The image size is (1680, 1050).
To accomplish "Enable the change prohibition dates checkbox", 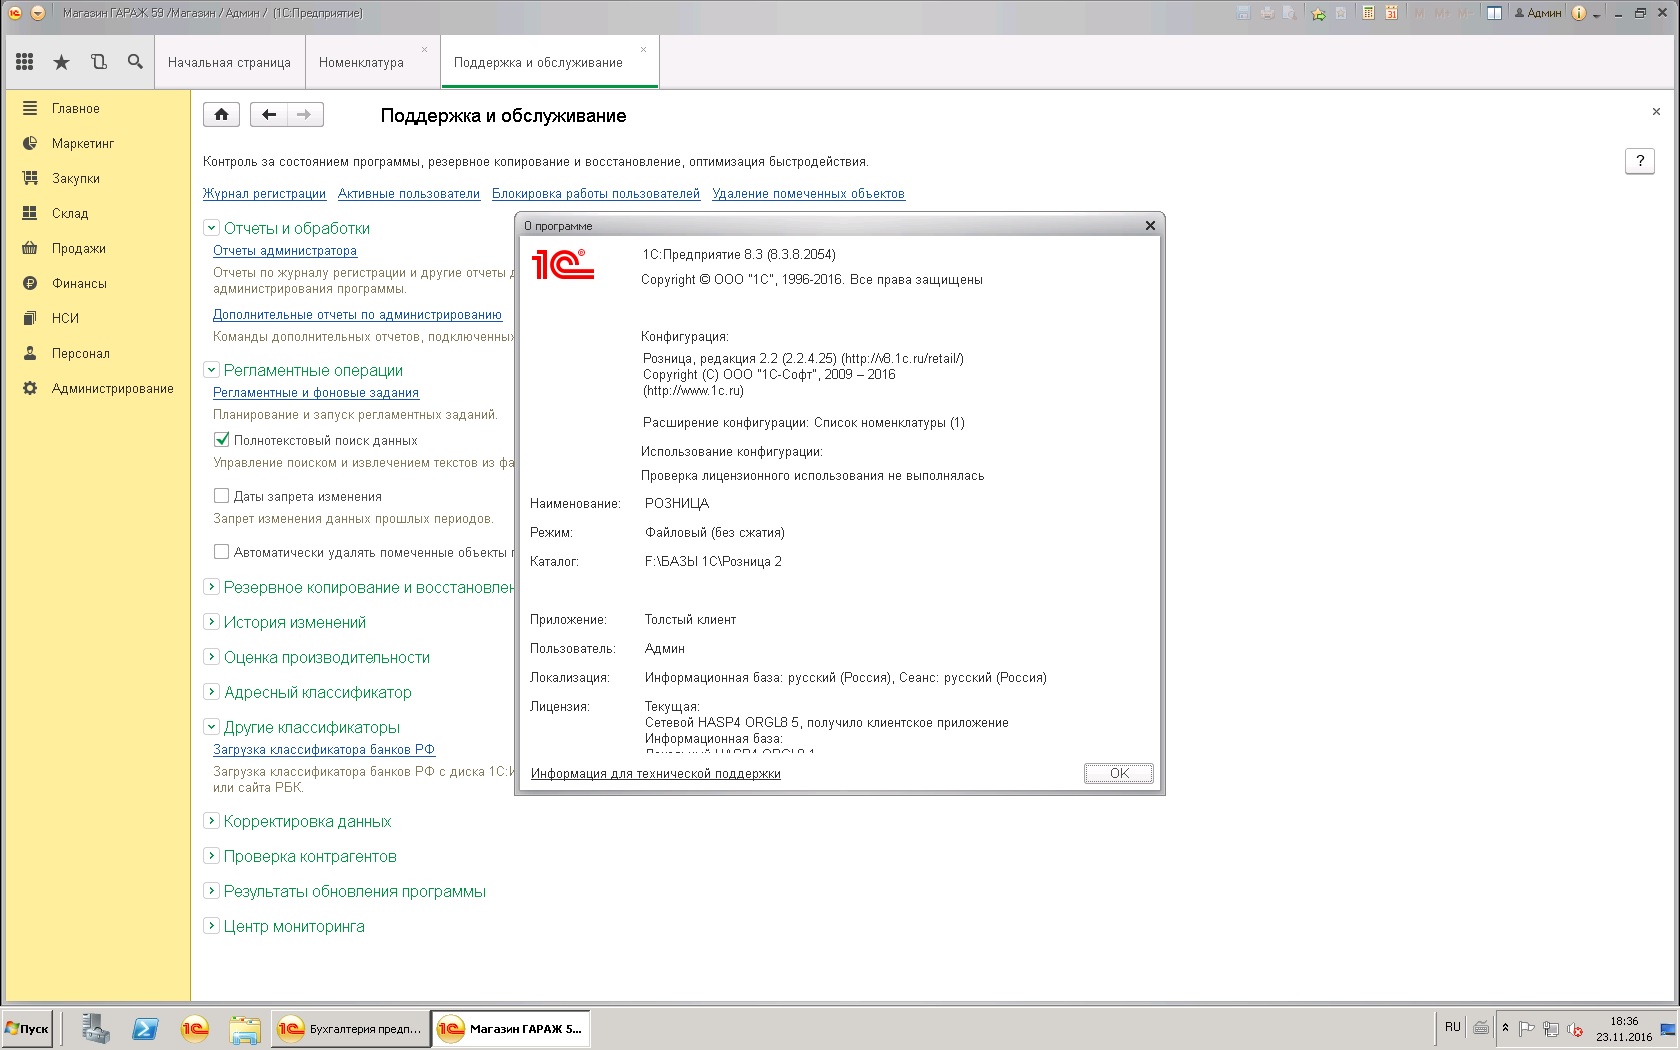I will point(222,496).
